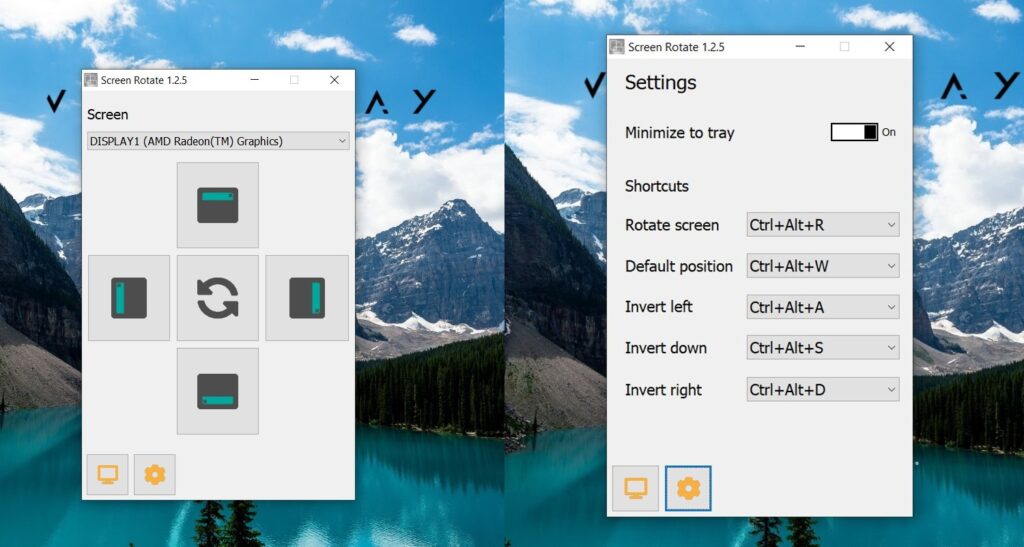Open the Default position shortcut dropdown
1024x547 pixels.
(x=823, y=266)
